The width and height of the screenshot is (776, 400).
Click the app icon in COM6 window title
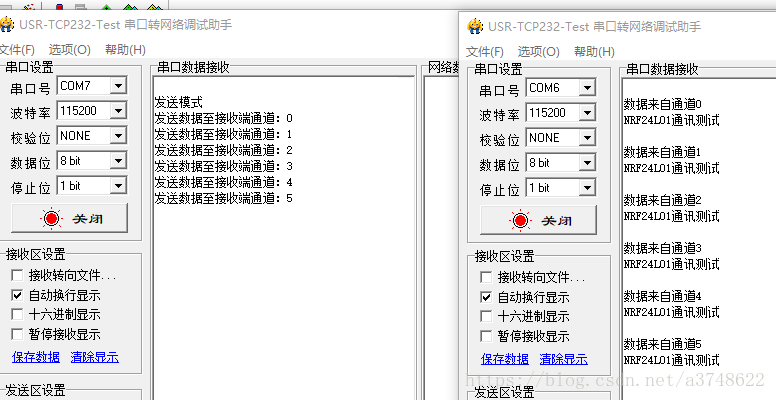[x=476, y=26]
